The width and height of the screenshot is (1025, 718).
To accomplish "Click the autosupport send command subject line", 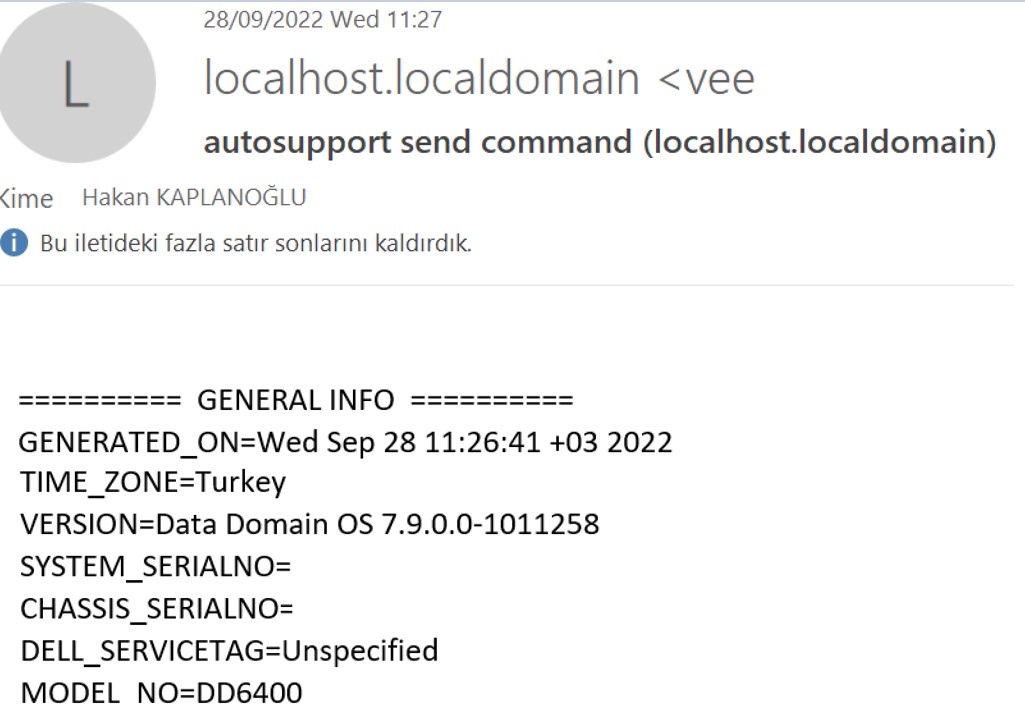I will click(x=600, y=142).
